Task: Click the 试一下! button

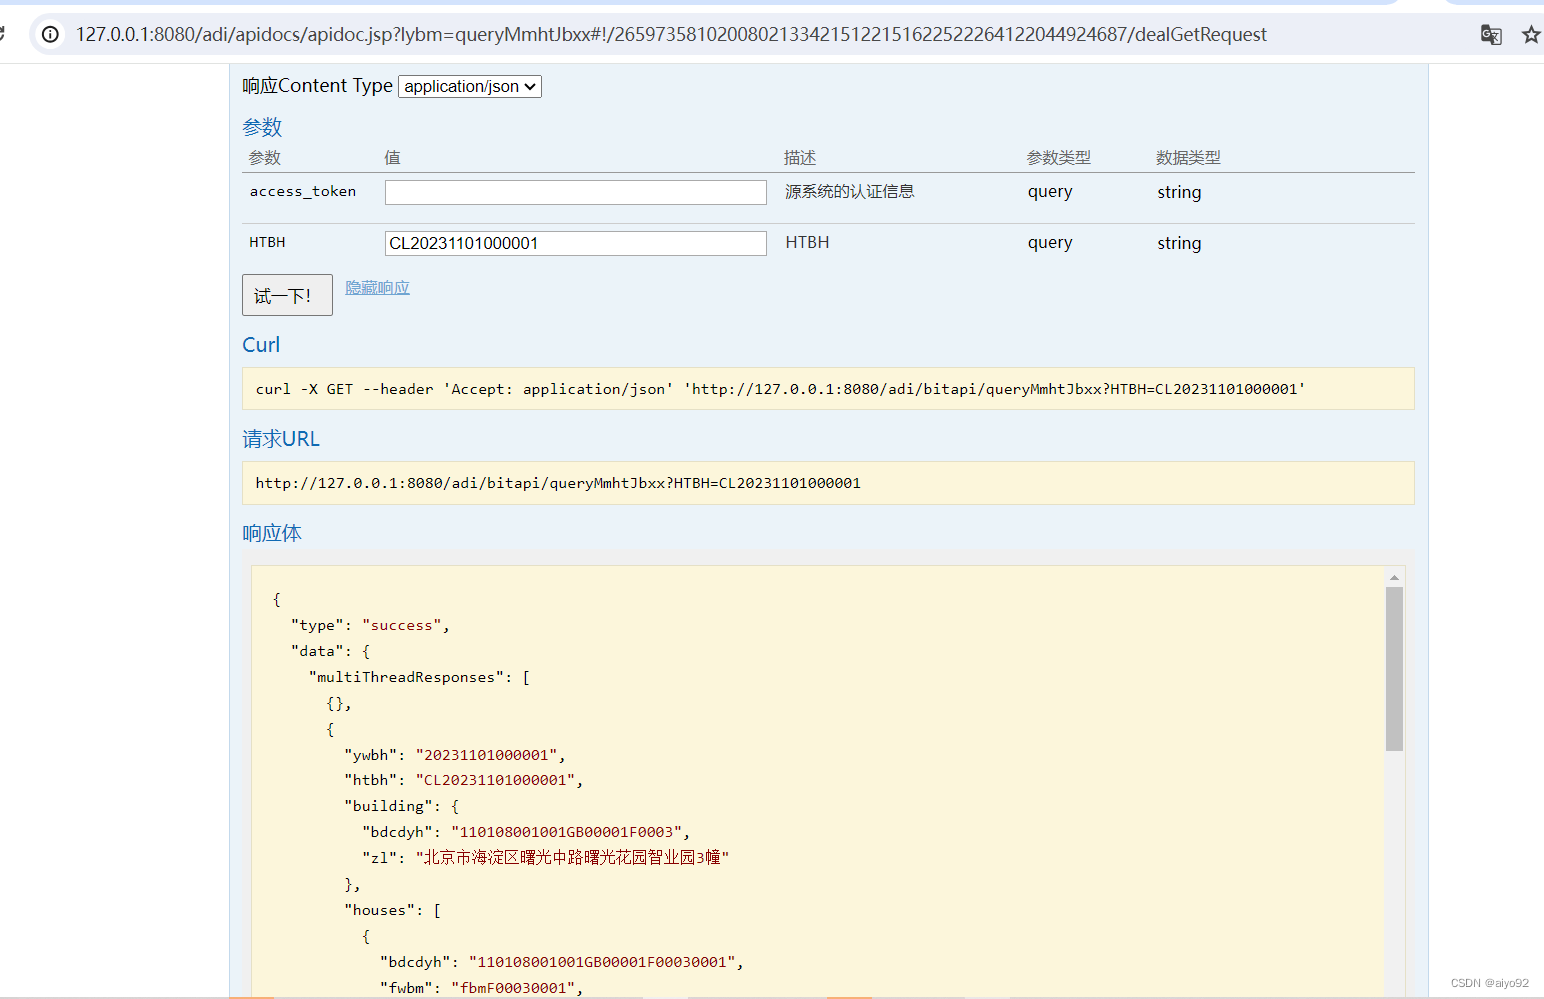Action: point(287,295)
